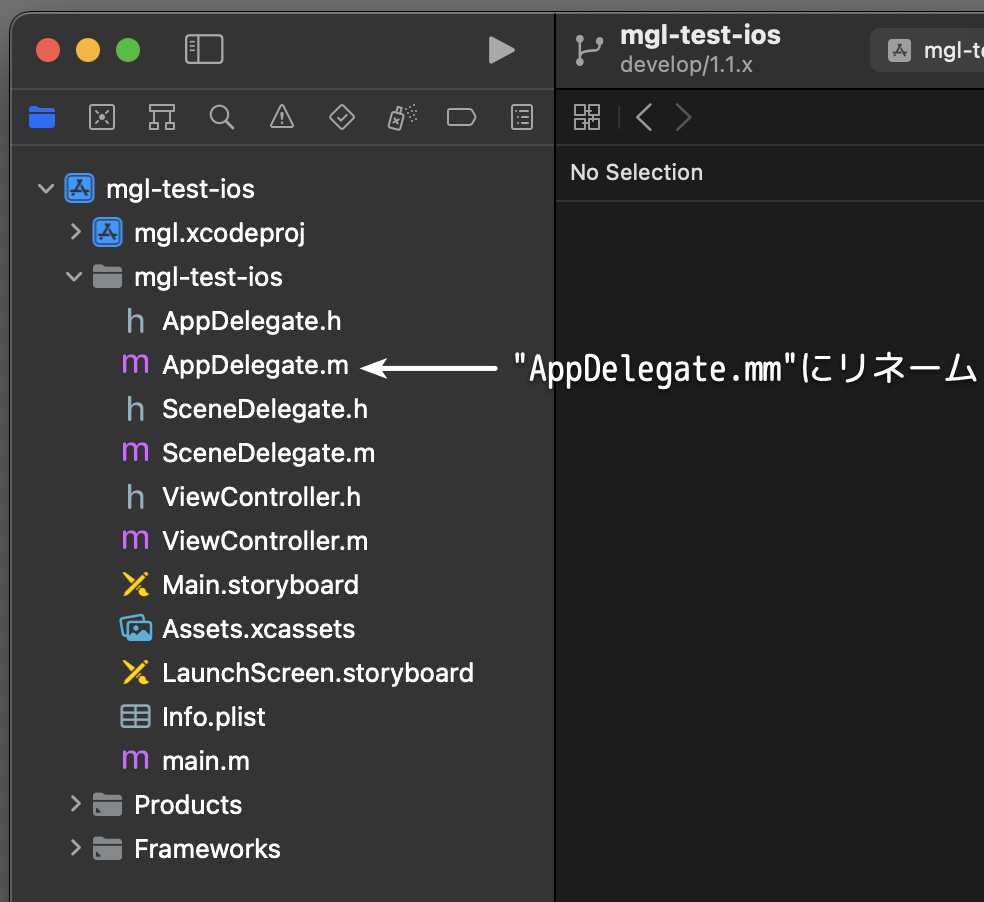Open the Issue navigator warning triangle
Image resolution: width=984 pixels, height=902 pixels.
point(282,117)
